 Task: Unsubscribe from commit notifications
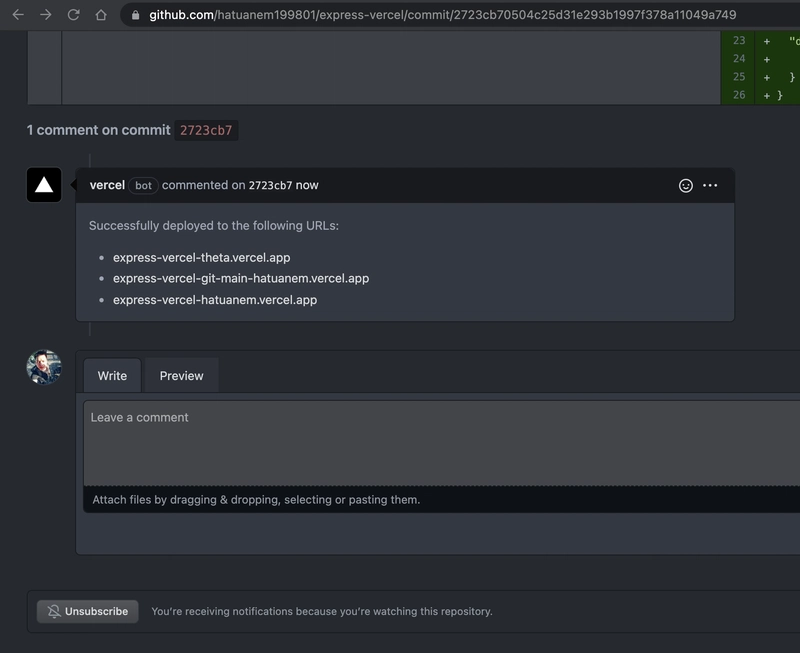(x=88, y=611)
